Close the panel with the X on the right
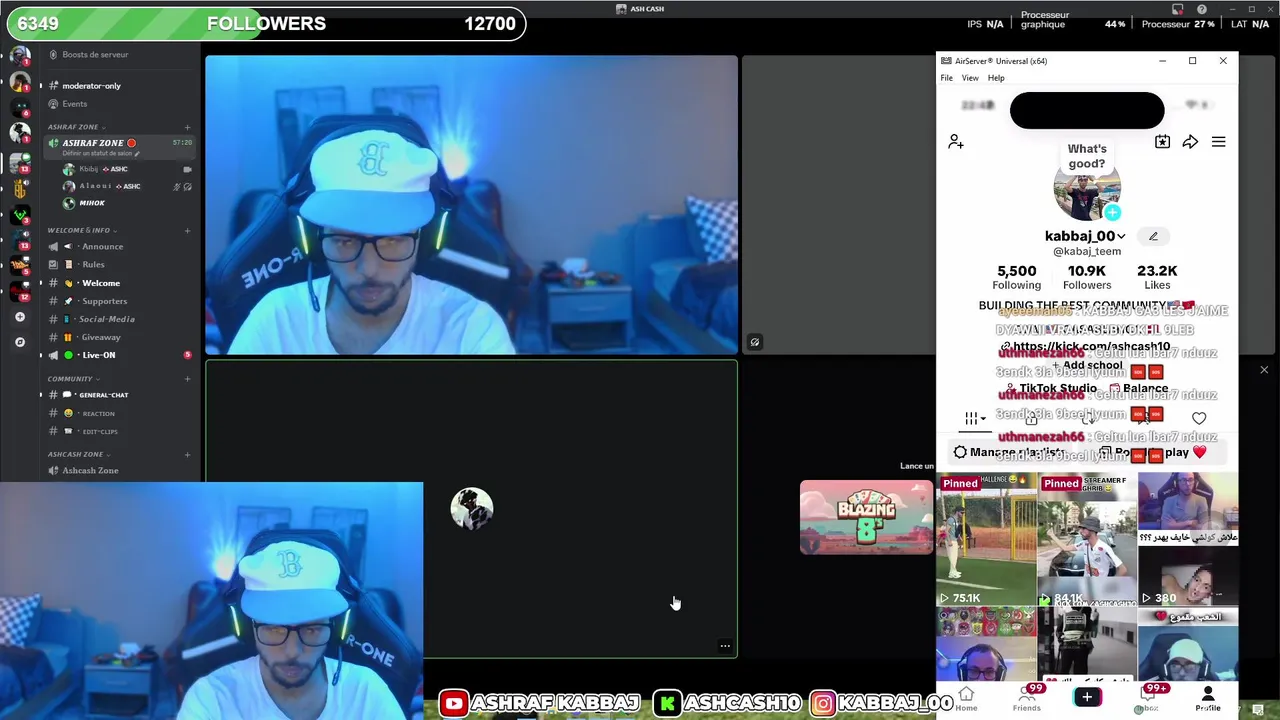 (x=1264, y=370)
